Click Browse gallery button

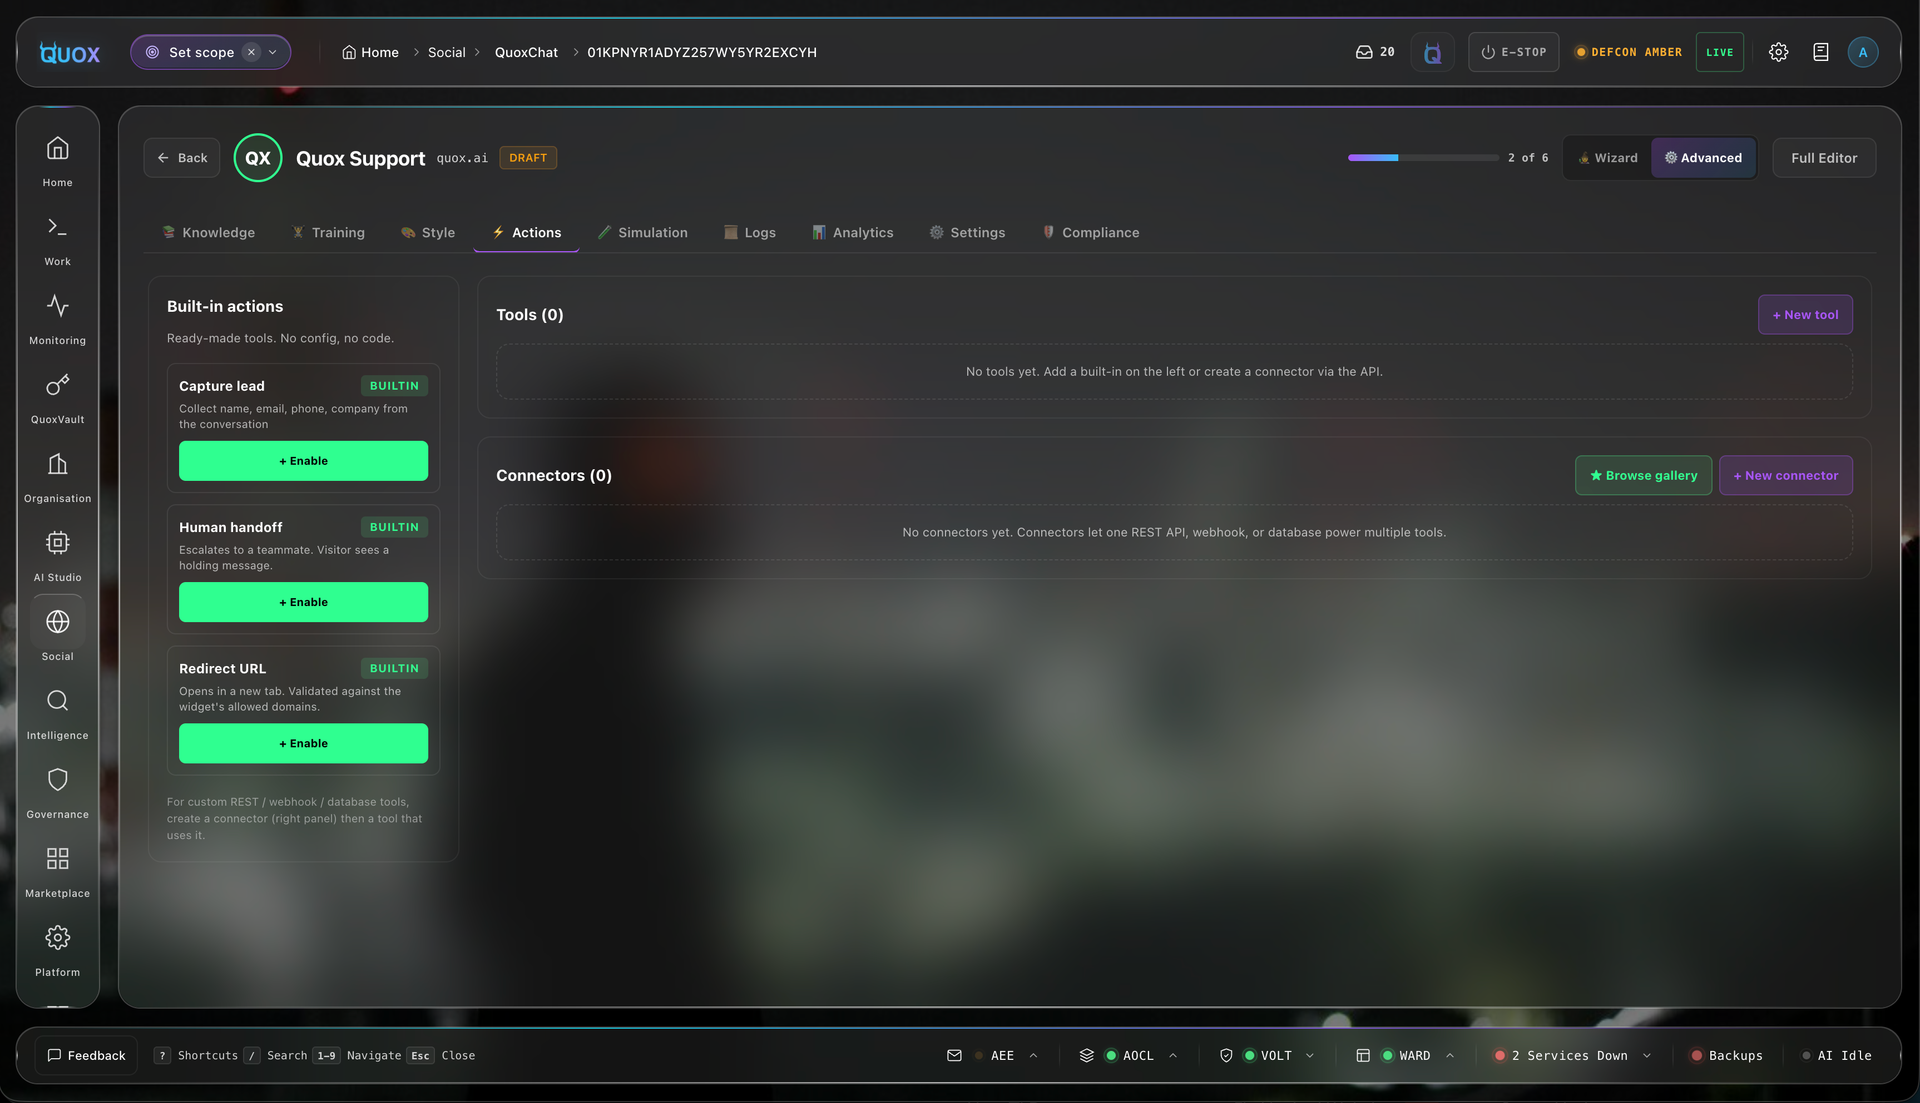point(1643,475)
